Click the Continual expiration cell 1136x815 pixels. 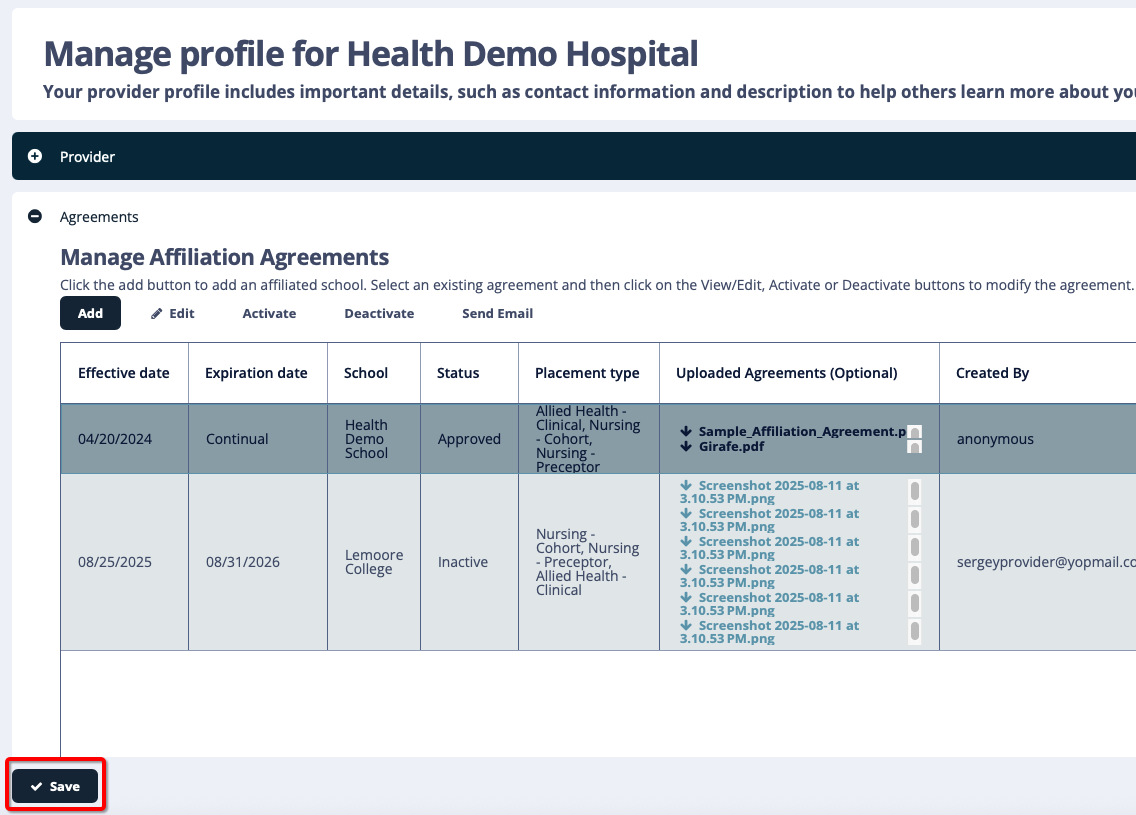click(x=258, y=439)
